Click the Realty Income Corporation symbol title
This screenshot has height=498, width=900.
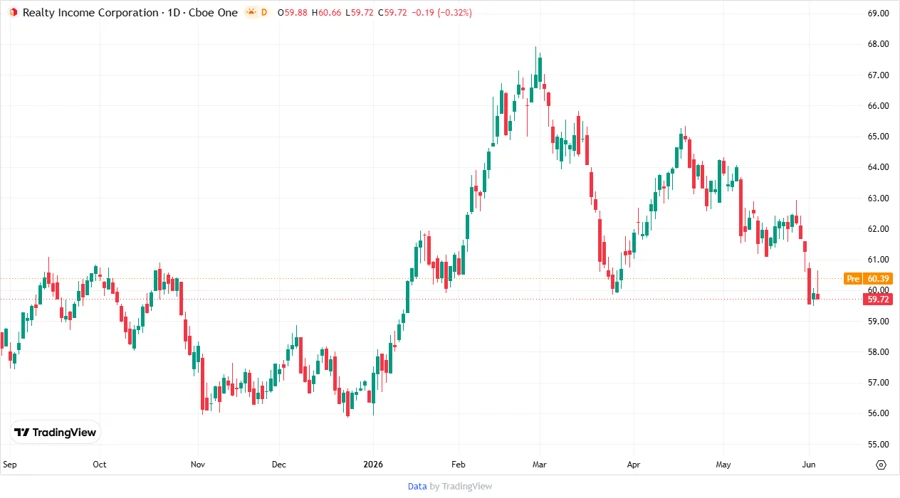(90, 13)
